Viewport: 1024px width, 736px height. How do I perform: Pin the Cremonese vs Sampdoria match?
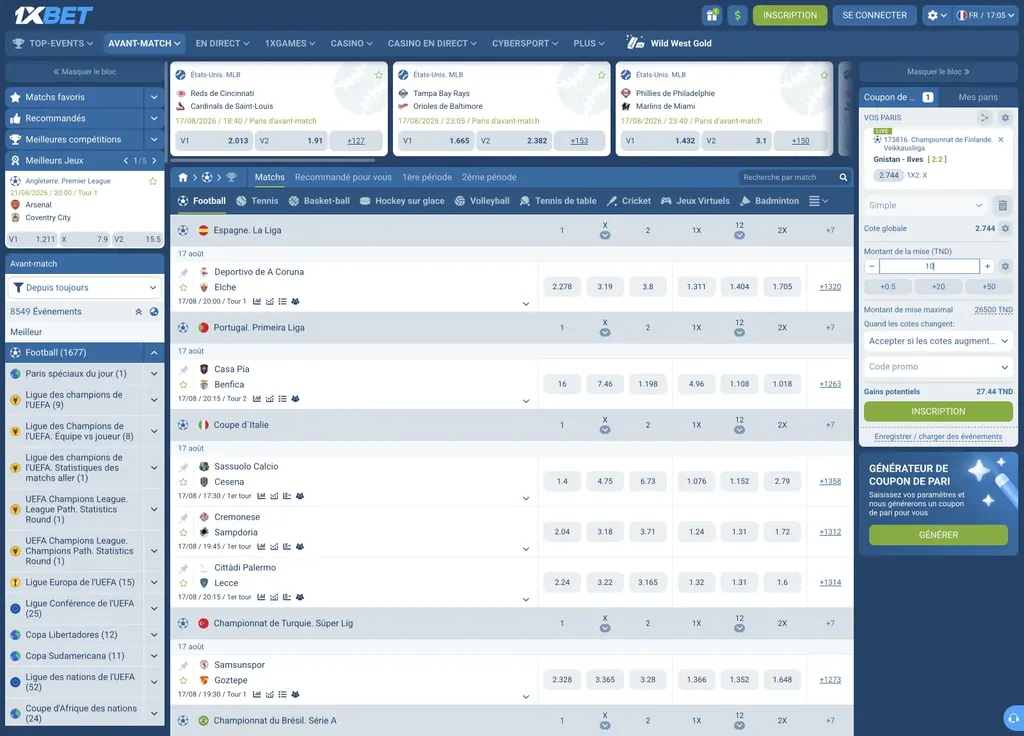tap(184, 517)
